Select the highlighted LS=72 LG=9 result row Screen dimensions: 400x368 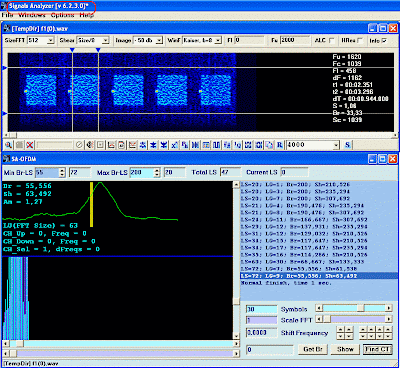click(x=319, y=276)
